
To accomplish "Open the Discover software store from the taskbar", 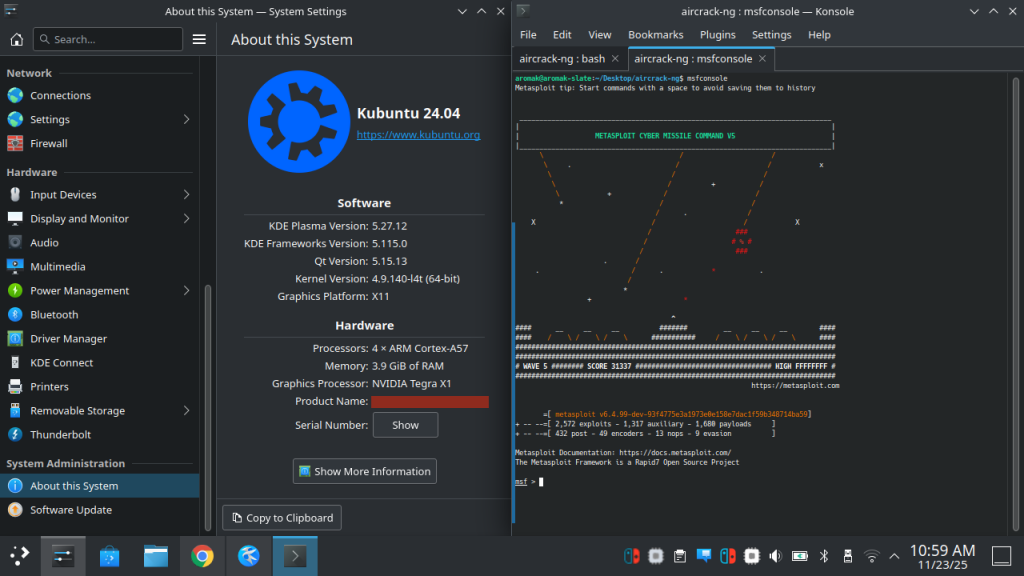I will coord(109,555).
